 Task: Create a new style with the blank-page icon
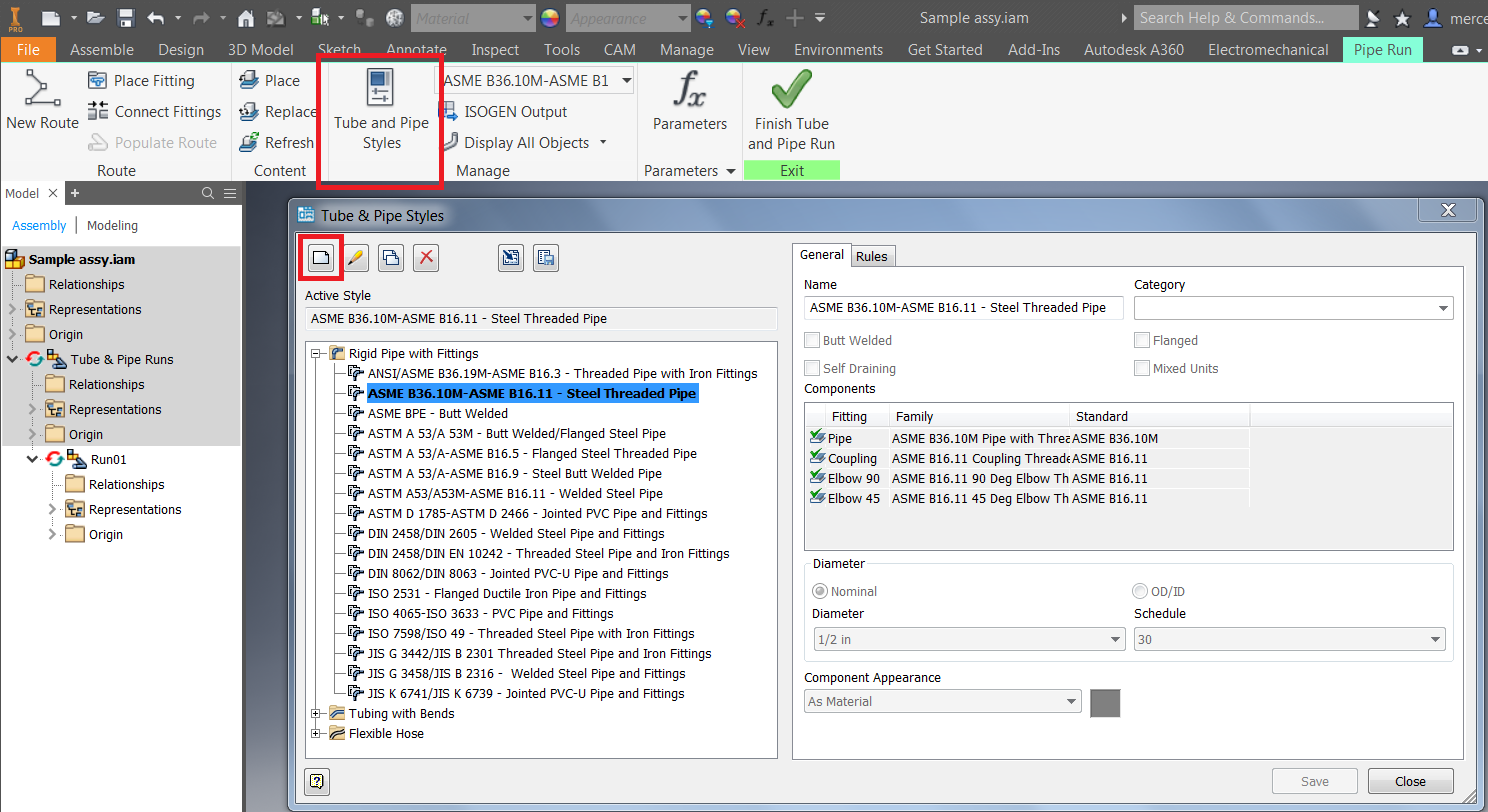click(x=320, y=257)
